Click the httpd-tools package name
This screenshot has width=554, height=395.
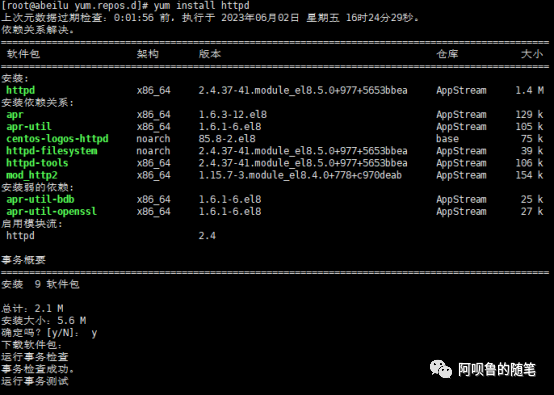[x=37, y=163]
